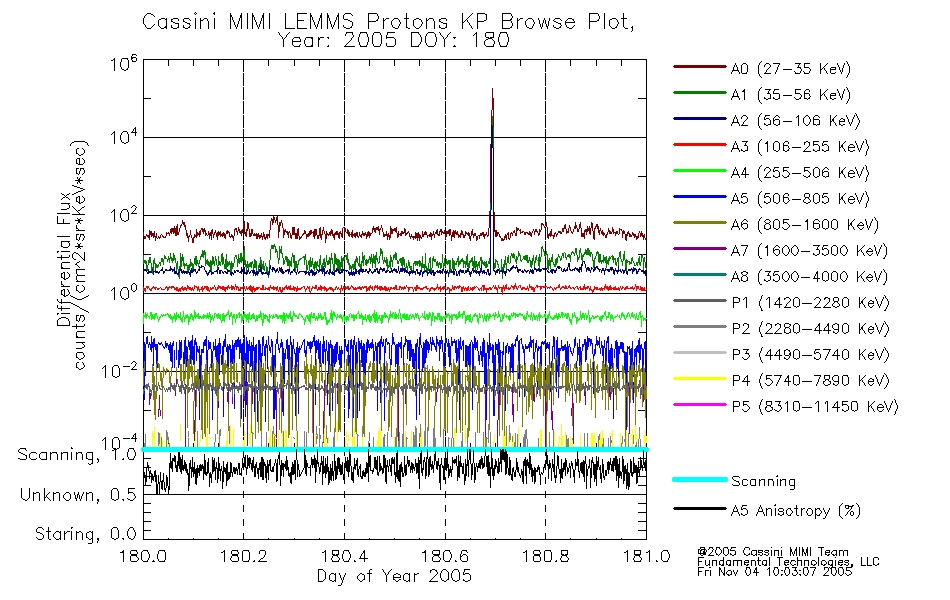Image resolution: width=950 pixels, height=600 pixels.
Task: Click the A5 (506-805 KeV) legend label
Action: 800,199
